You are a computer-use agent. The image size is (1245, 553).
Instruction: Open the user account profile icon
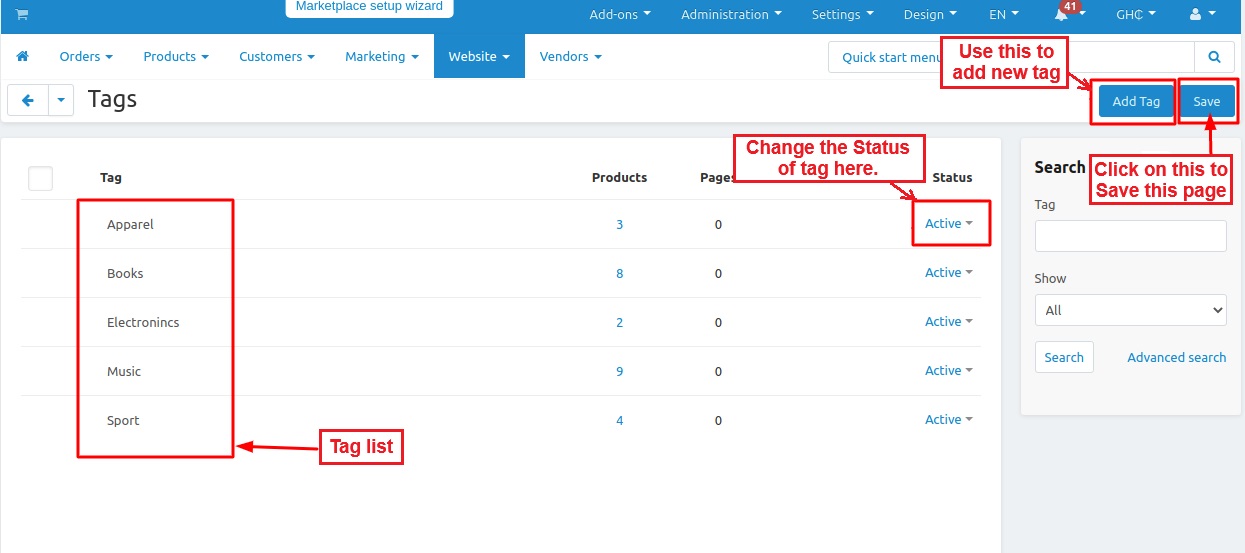click(x=1198, y=15)
